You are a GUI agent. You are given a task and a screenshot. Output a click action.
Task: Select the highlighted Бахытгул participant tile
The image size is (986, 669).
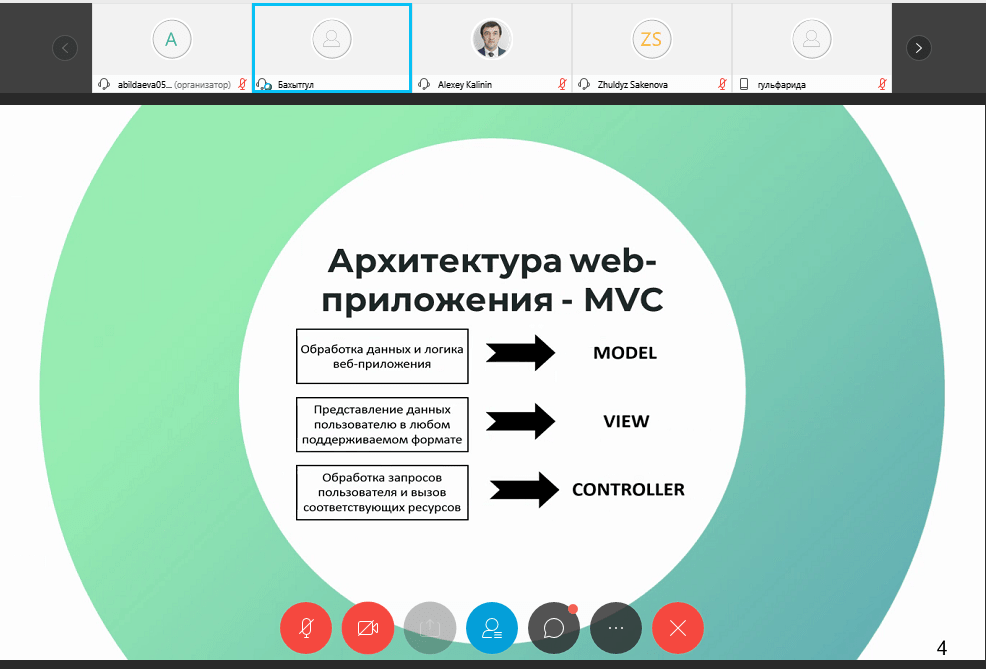pos(332,48)
